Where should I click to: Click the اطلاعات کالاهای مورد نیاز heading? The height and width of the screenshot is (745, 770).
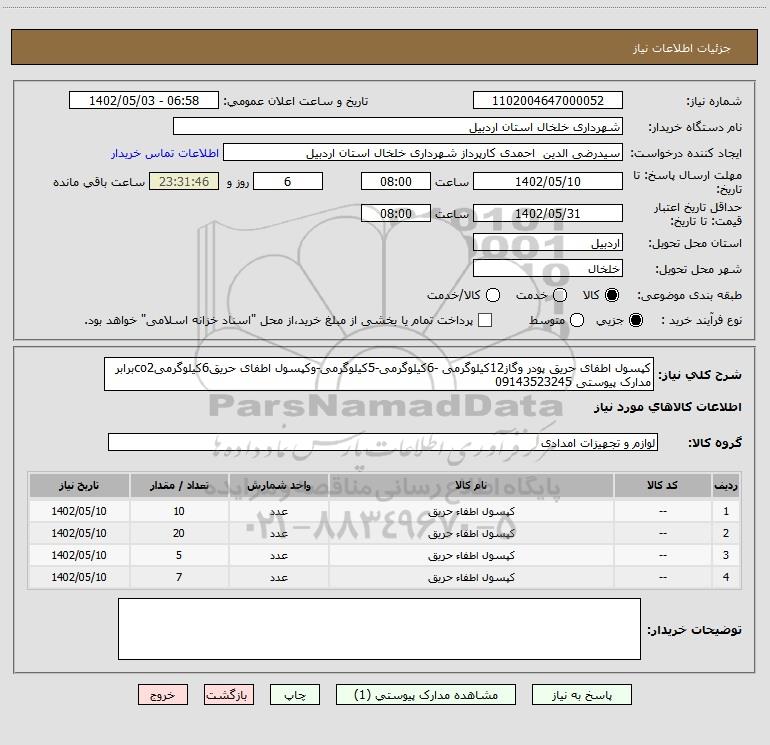668,407
